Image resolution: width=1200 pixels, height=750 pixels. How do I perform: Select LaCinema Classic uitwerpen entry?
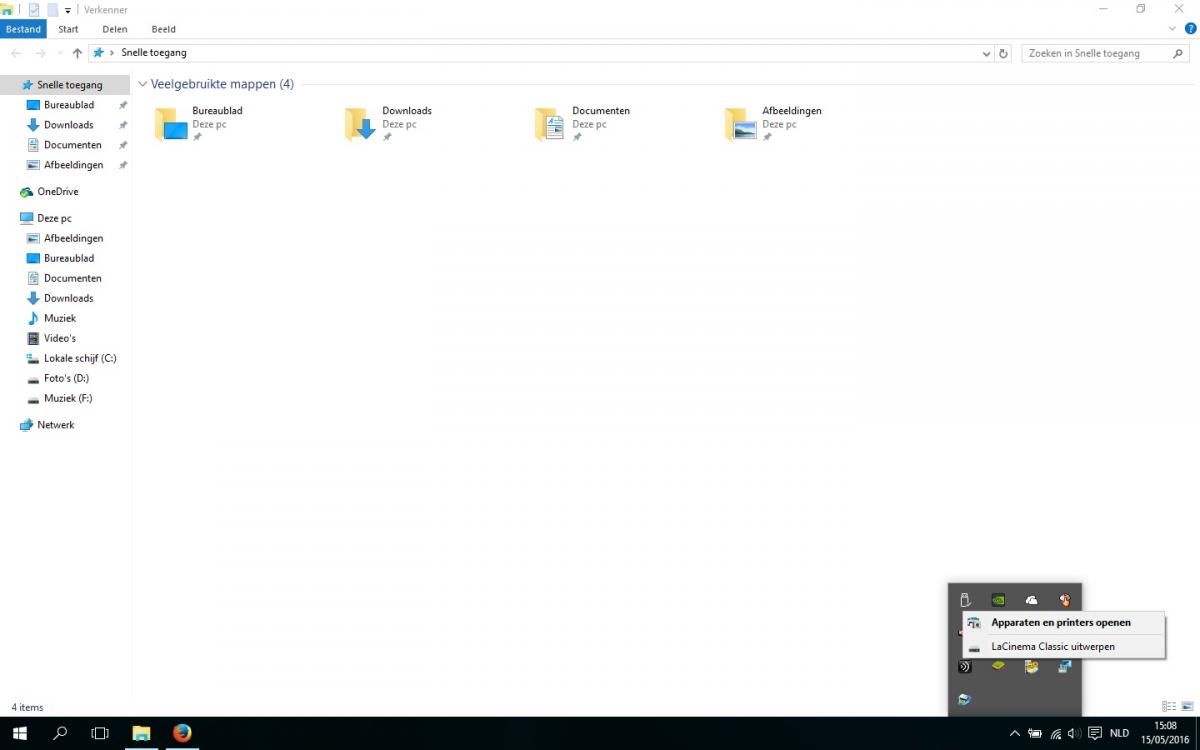[x=1064, y=646]
